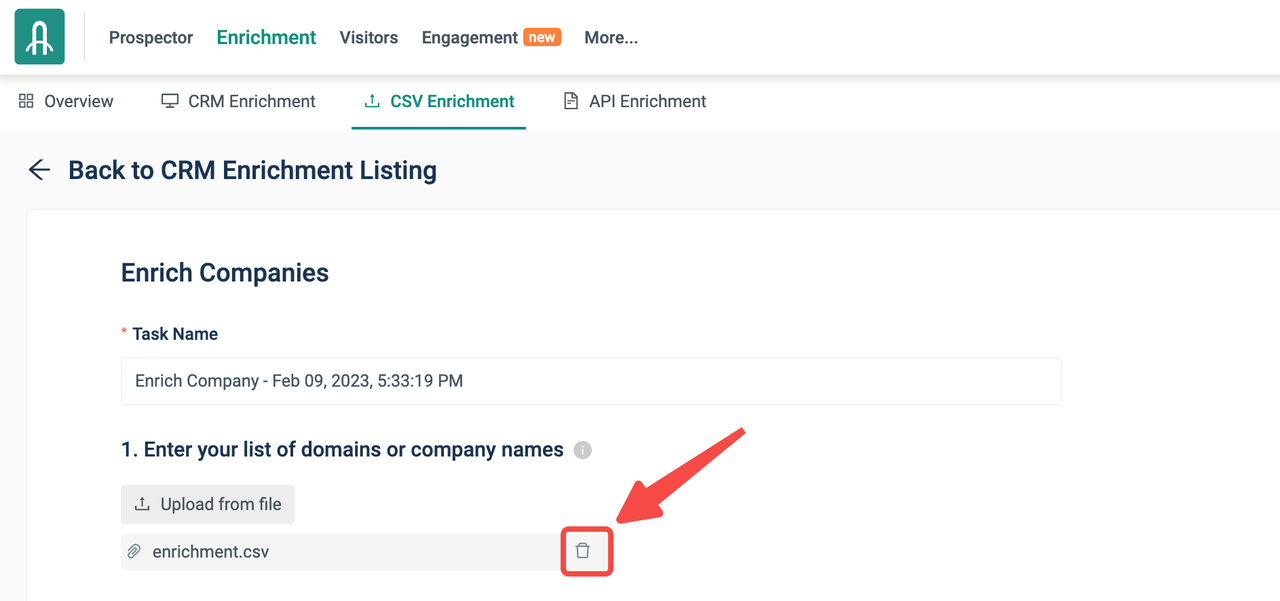The image size is (1280, 601).
Task: Click the CSV Enrichment upload icon
Action: coord(372,101)
